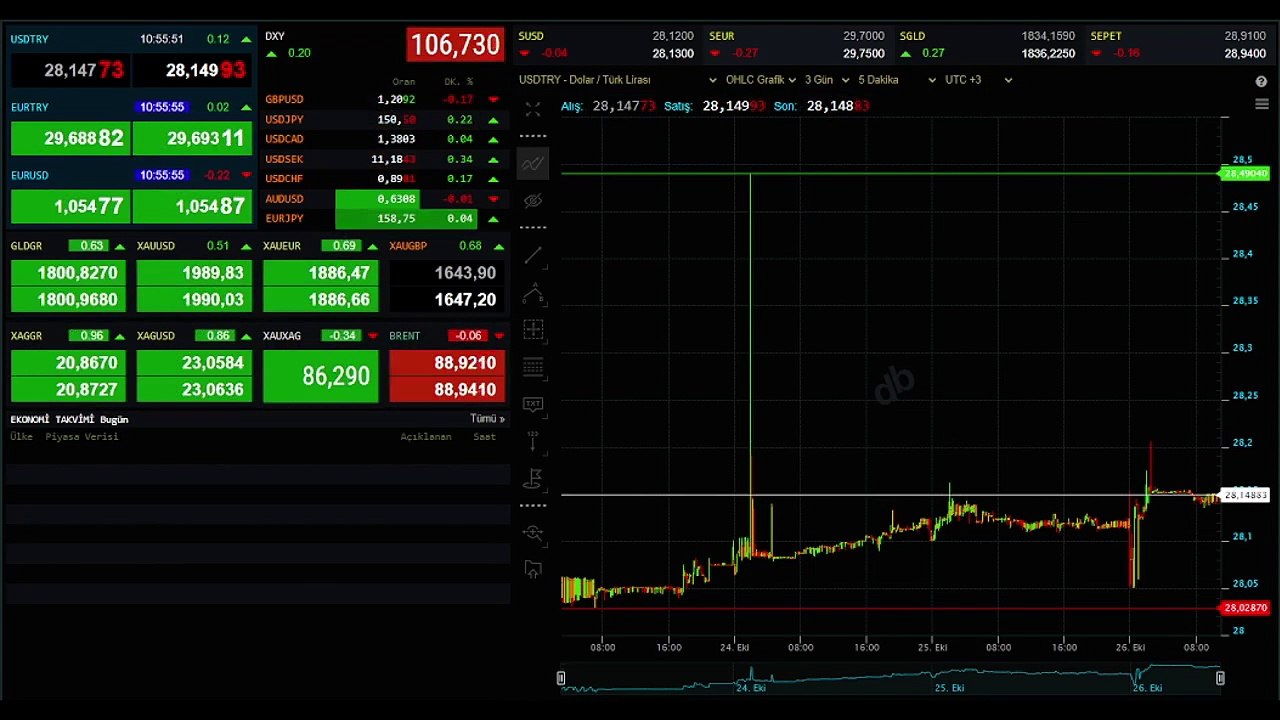
Task: Click the USDTRY green up arrow
Action: click(x=246, y=40)
